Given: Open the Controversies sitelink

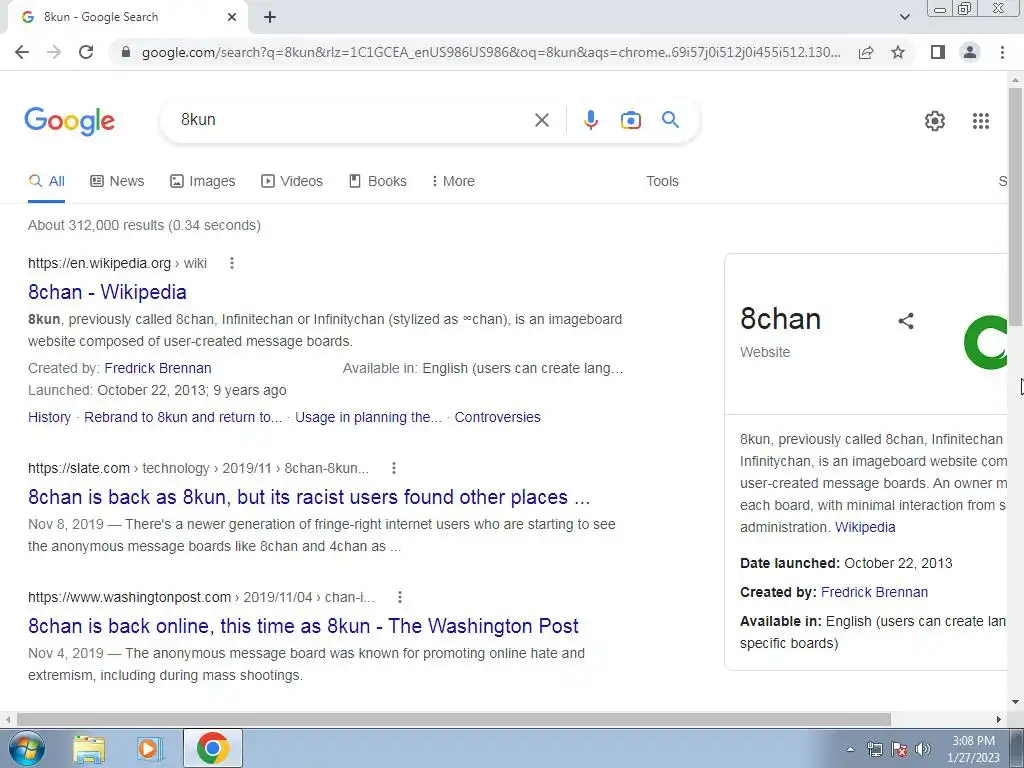Looking at the screenshot, I should [x=498, y=417].
